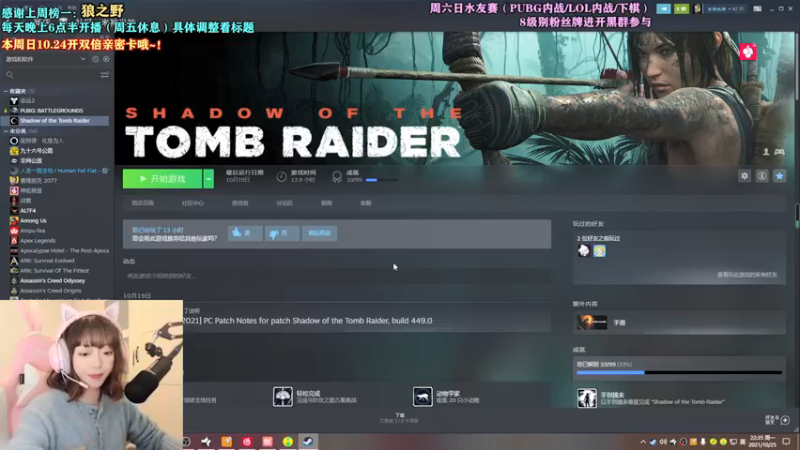The image size is (800, 450).
Task: Click the activity status input field
Action: tap(337, 276)
